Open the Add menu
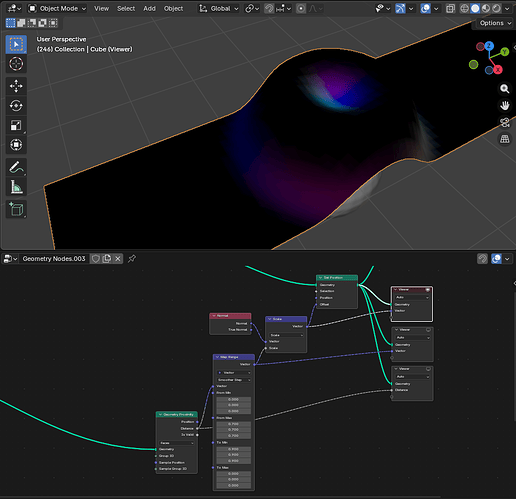516x499 pixels. coord(149,9)
